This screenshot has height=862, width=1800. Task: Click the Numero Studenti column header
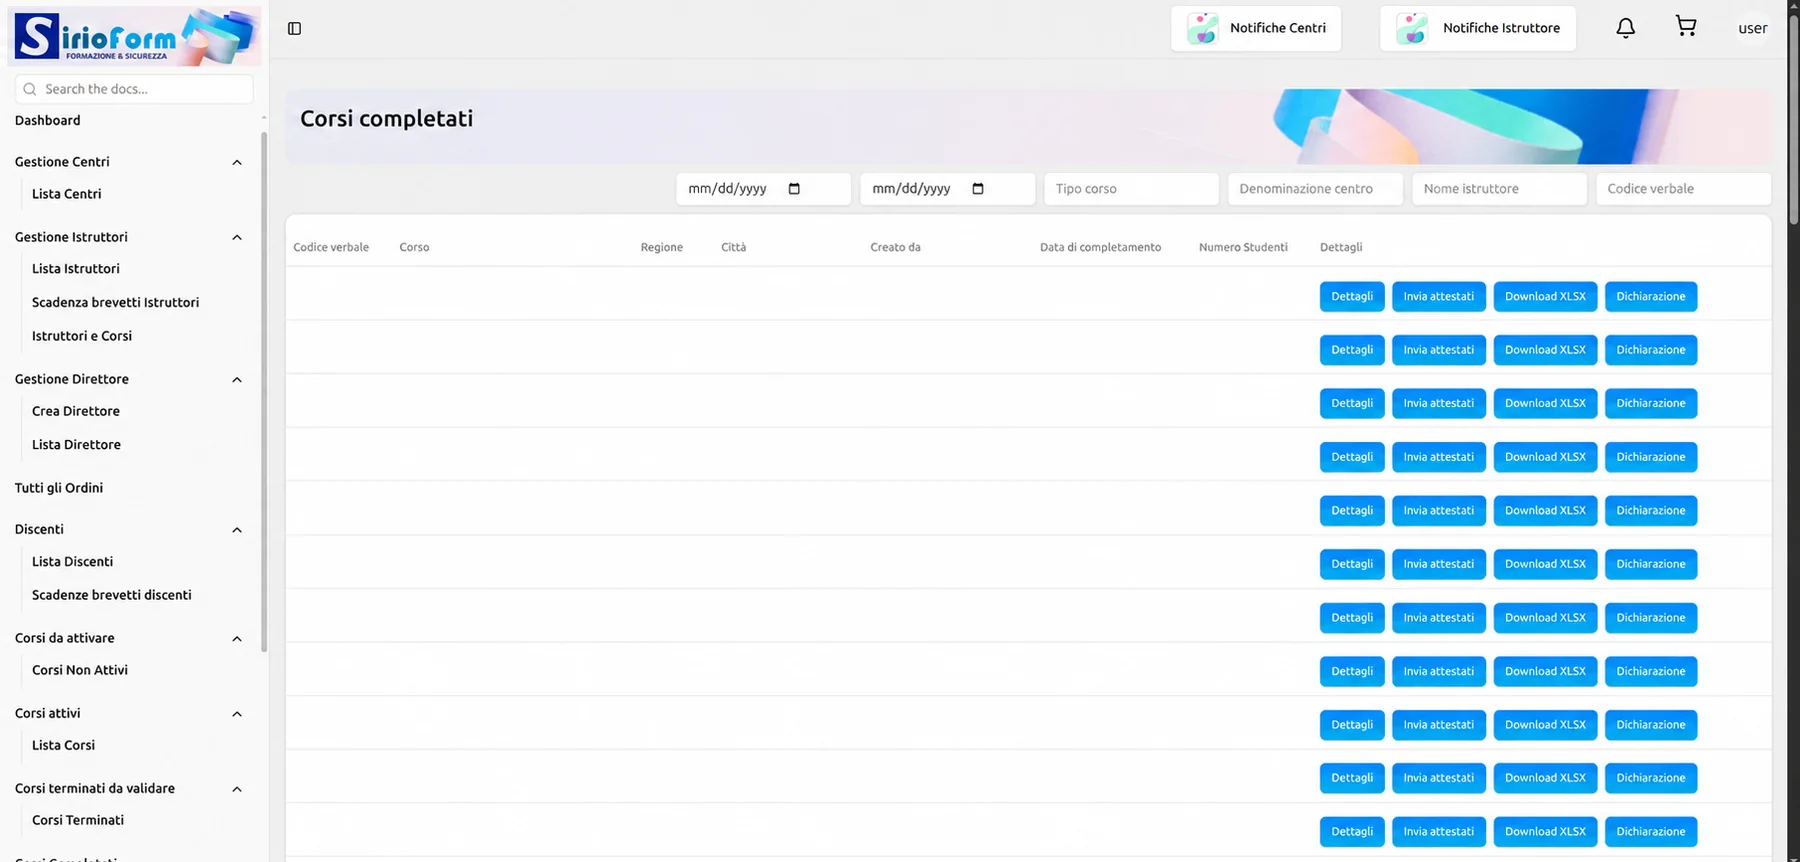1243,247
